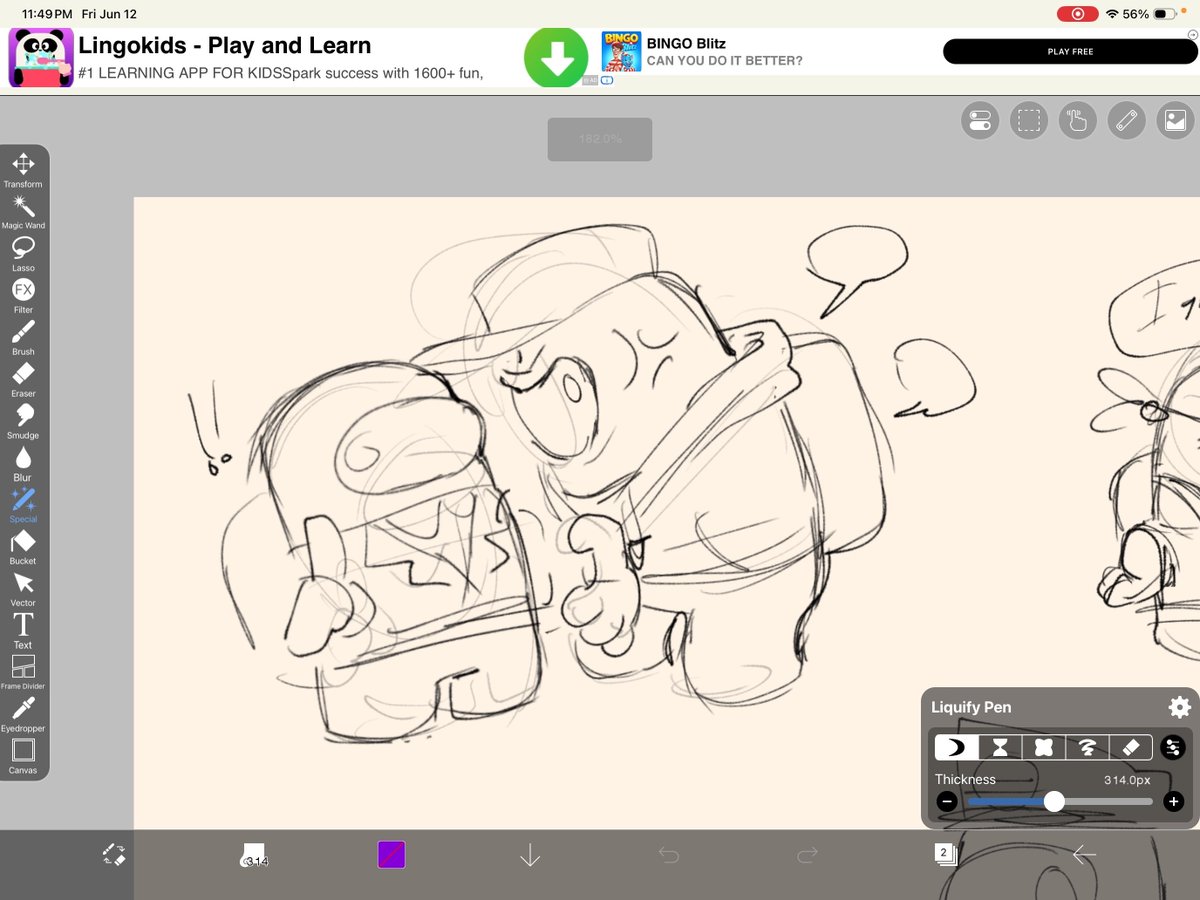Open brush size 314 thumbnail
The width and height of the screenshot is (1200, 900).
click(254, 855)
